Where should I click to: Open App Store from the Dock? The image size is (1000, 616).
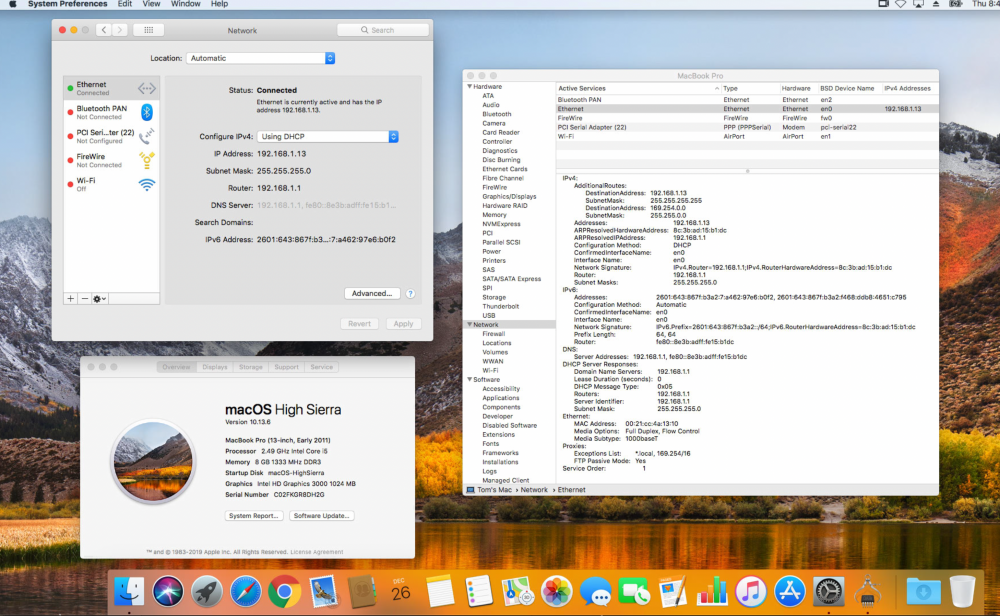(790, 591)
